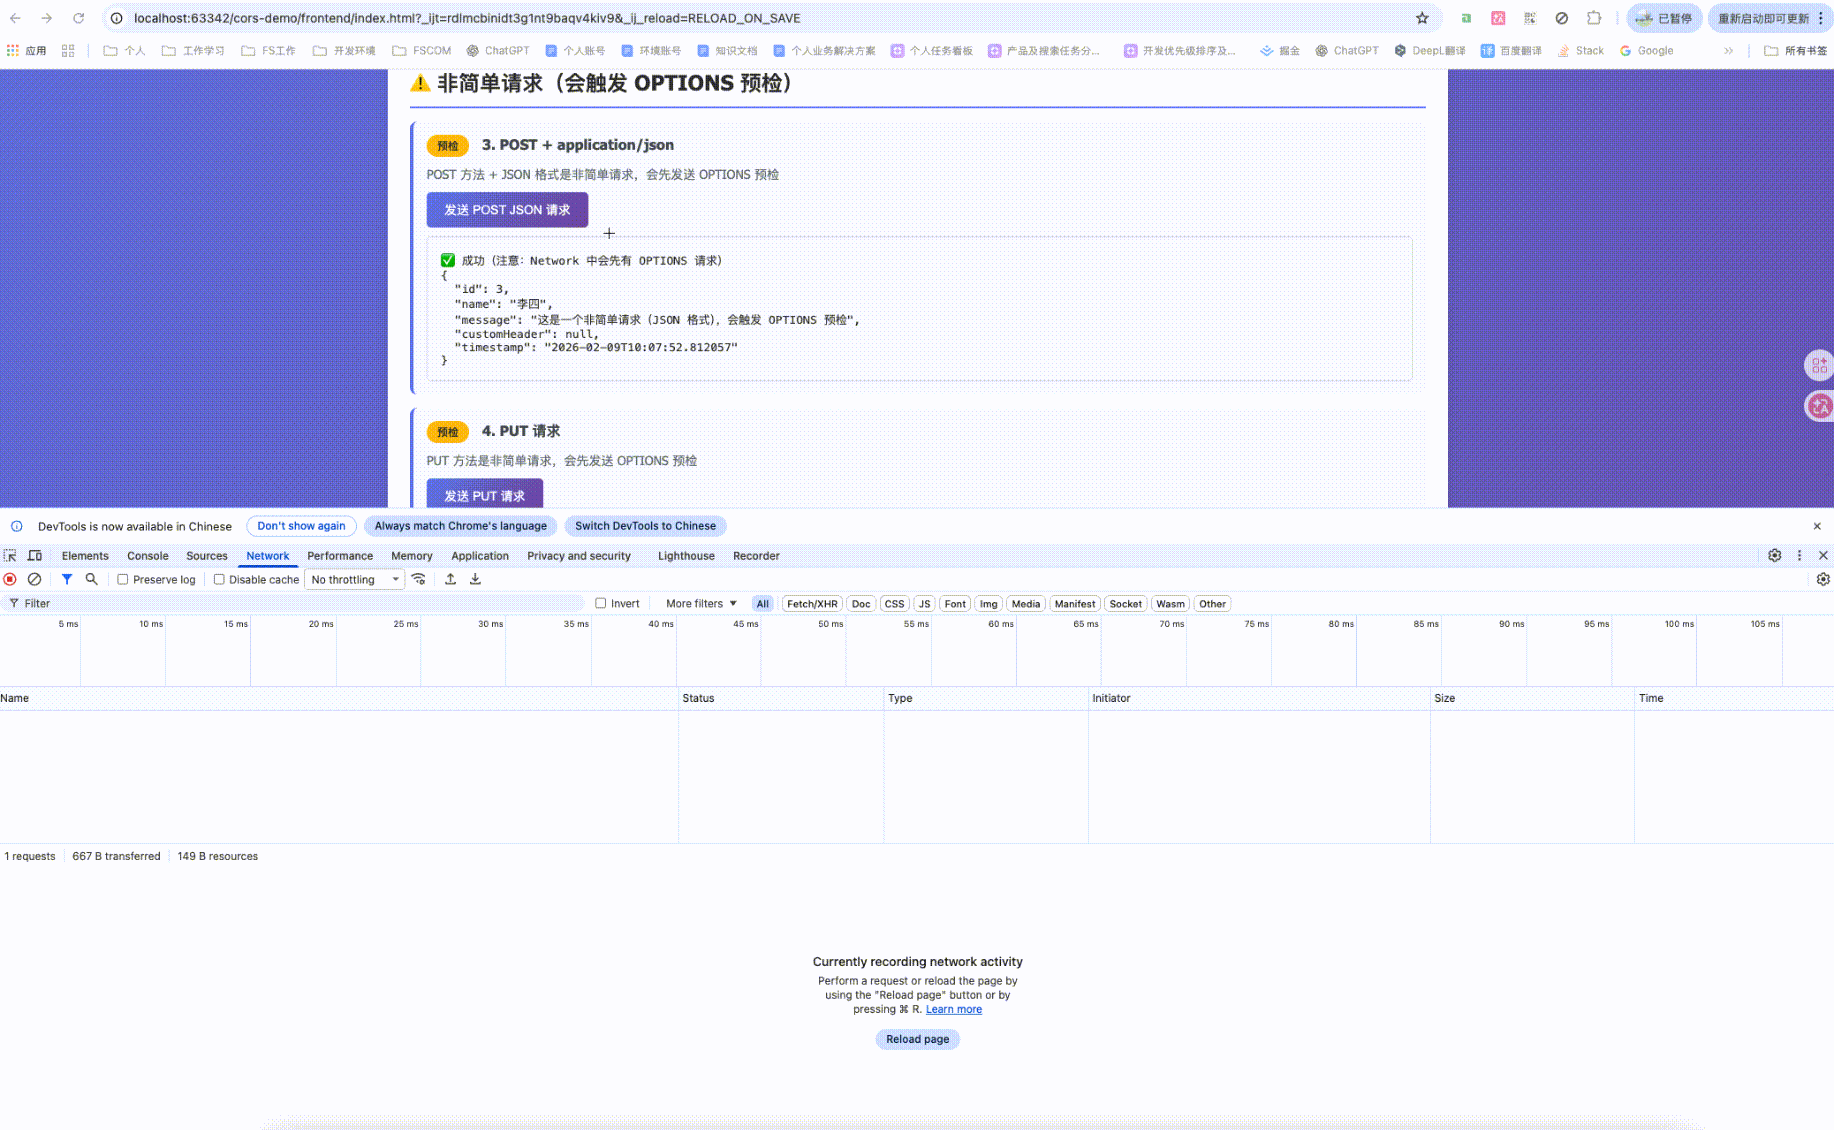Open the apps grid icon in the bookmarks bar
The width and height of the screenshot is (1834, 1130).
tap(68, 50)
